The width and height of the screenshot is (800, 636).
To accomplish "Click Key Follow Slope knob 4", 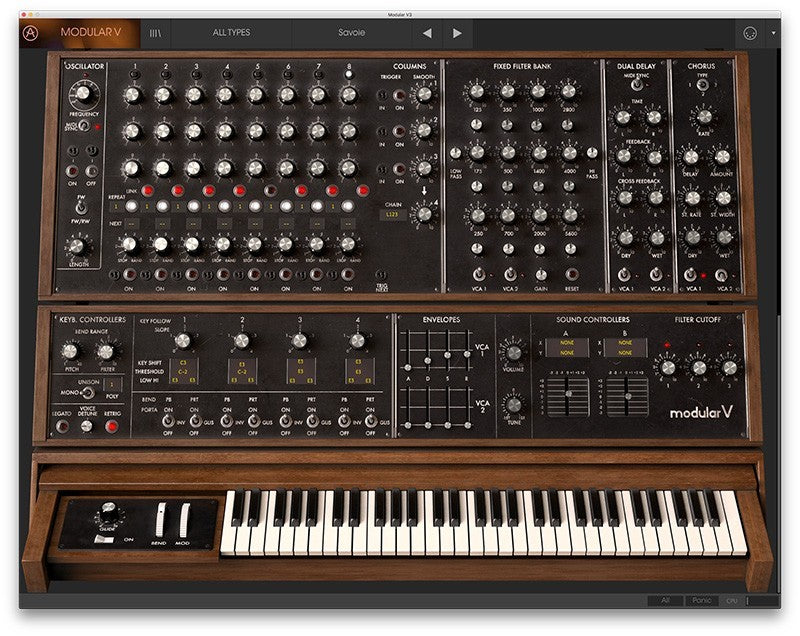I will tap(358, 340).
